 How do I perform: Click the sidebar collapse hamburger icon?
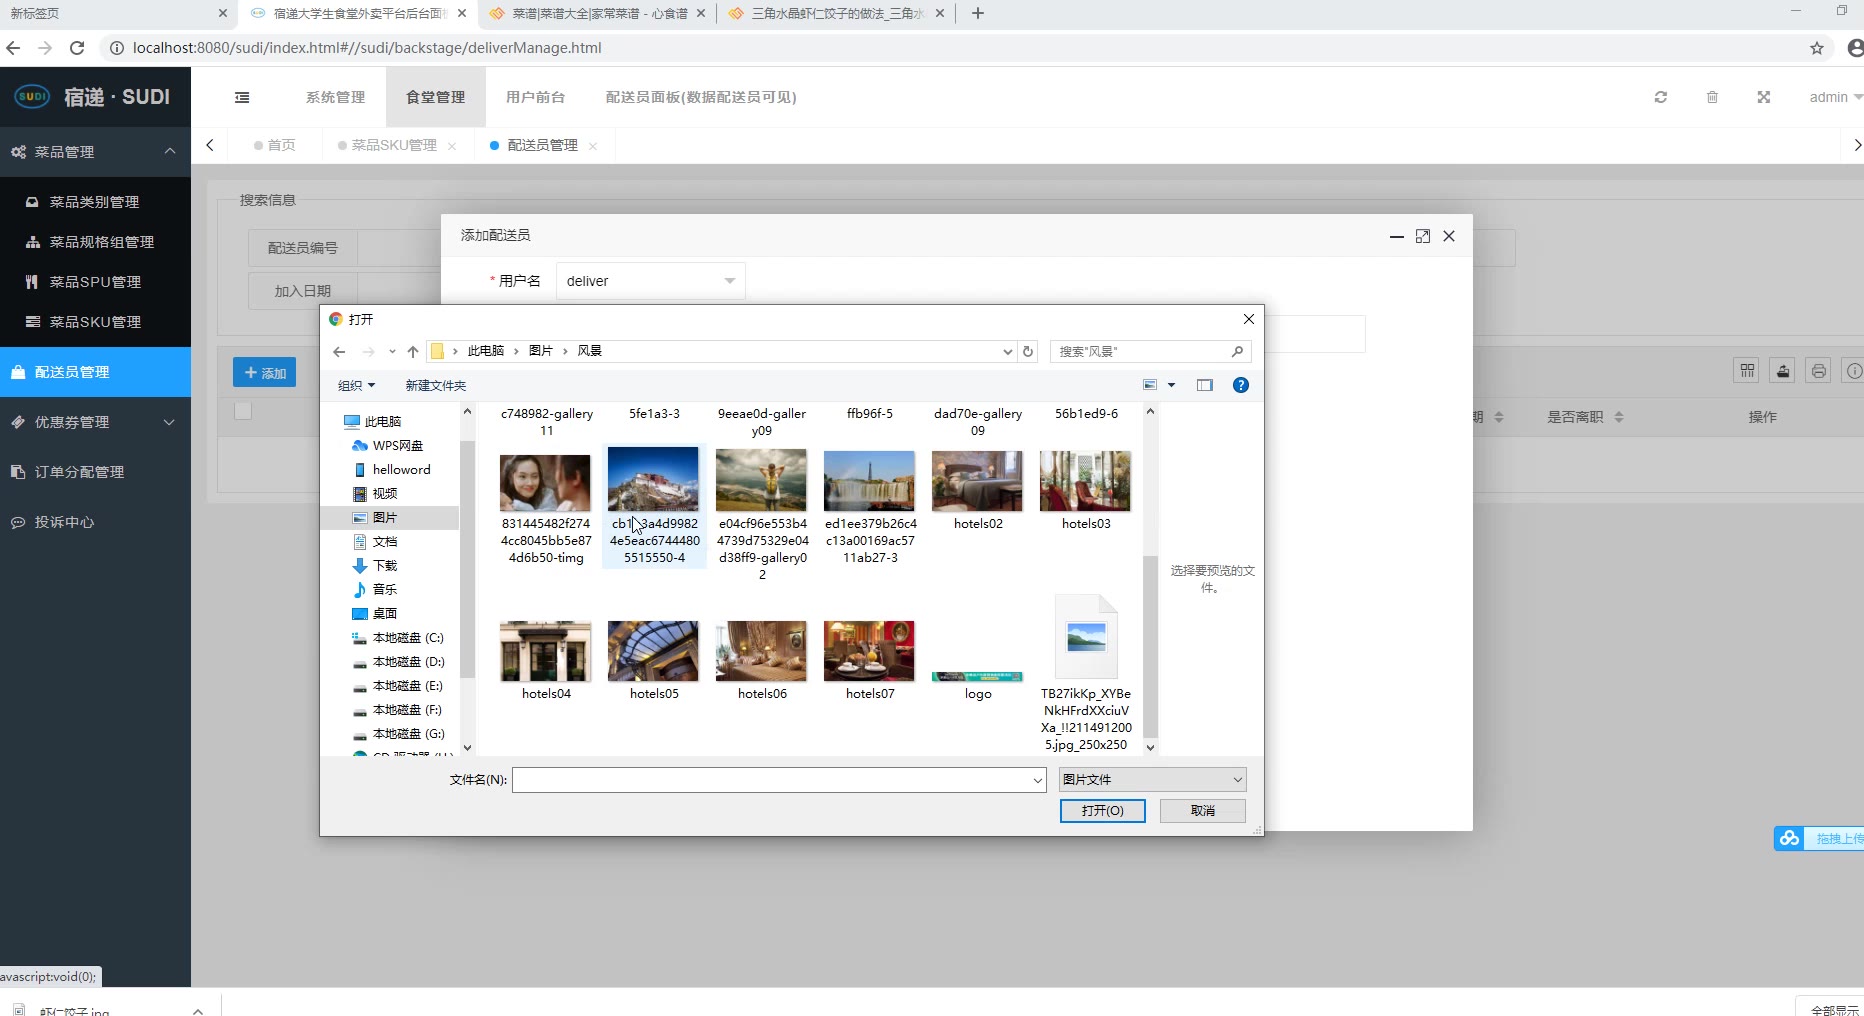click(x=242, y=97)
